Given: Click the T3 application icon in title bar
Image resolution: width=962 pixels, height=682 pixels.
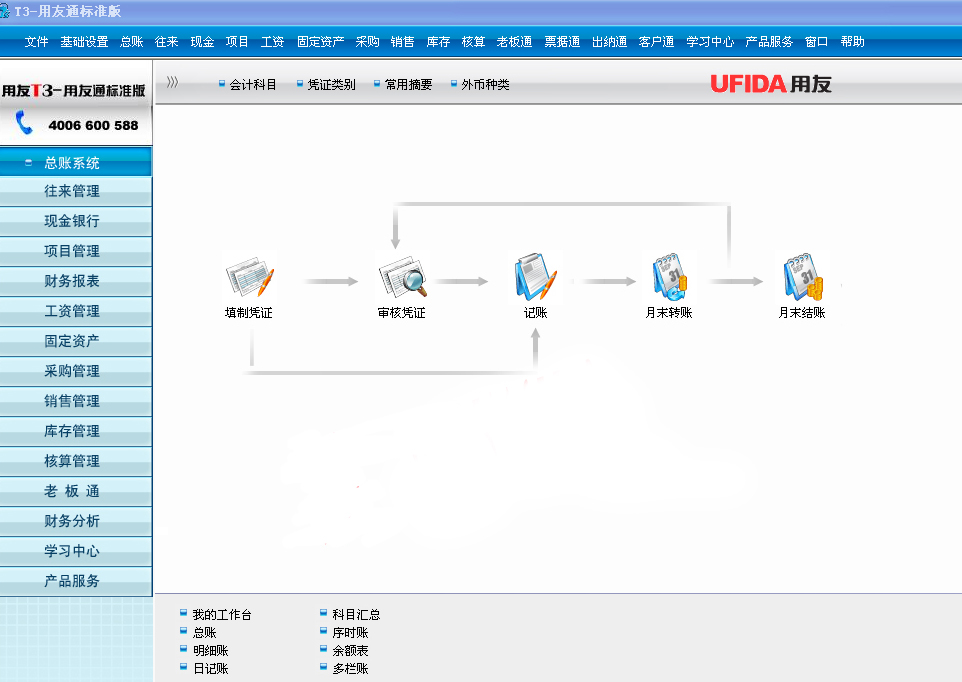Looking at the screenshot, I should click(x=5, y=10).
